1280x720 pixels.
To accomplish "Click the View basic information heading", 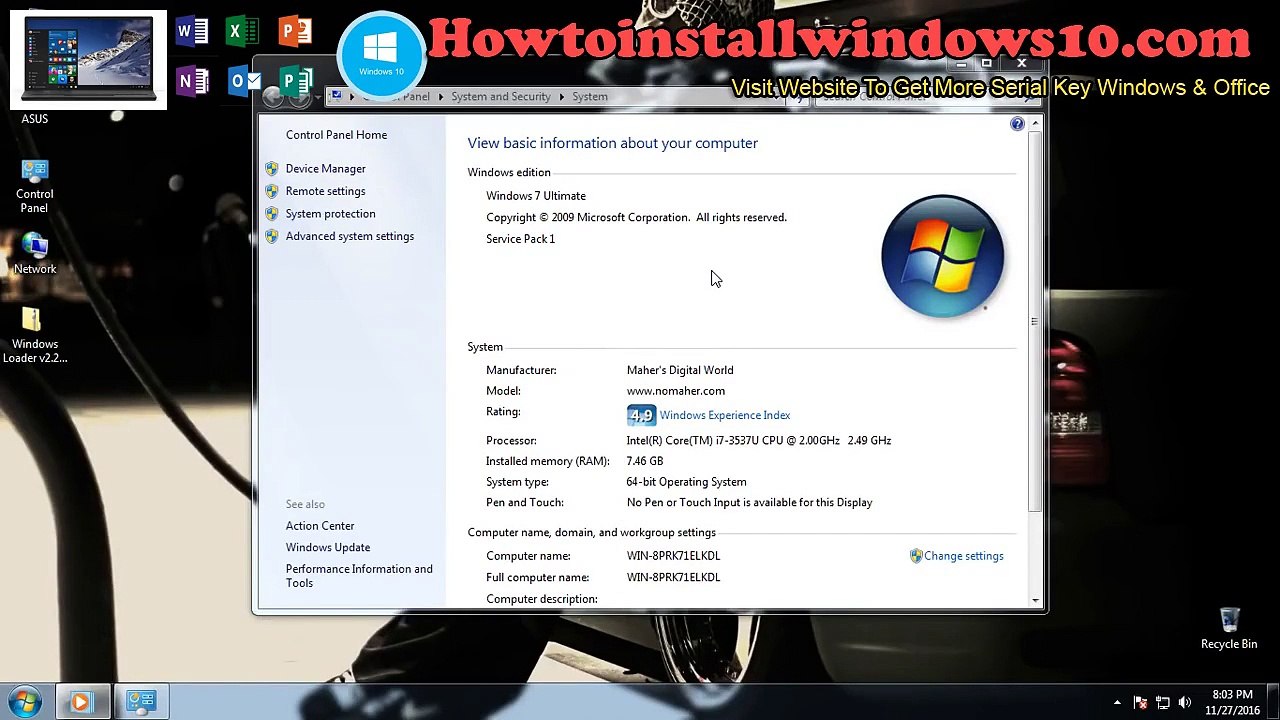I will click(x=612, y=143).
